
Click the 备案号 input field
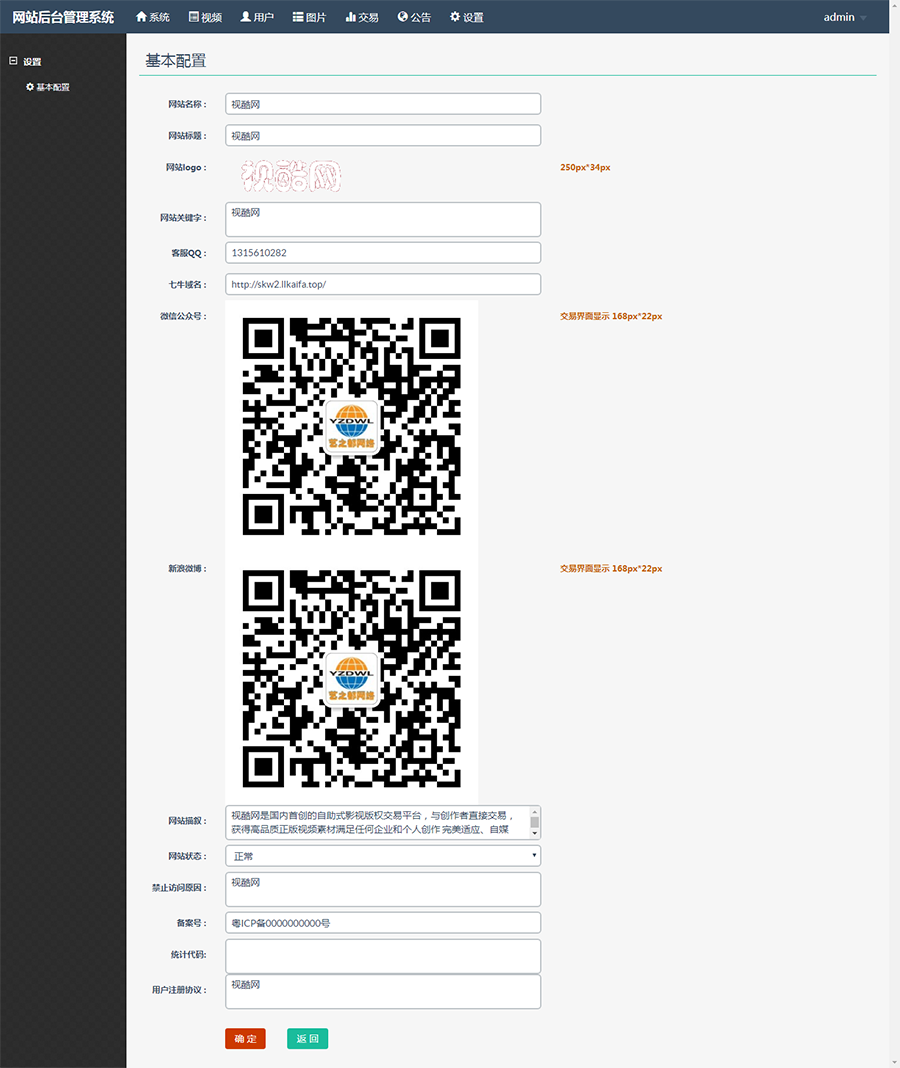point(383,923)
